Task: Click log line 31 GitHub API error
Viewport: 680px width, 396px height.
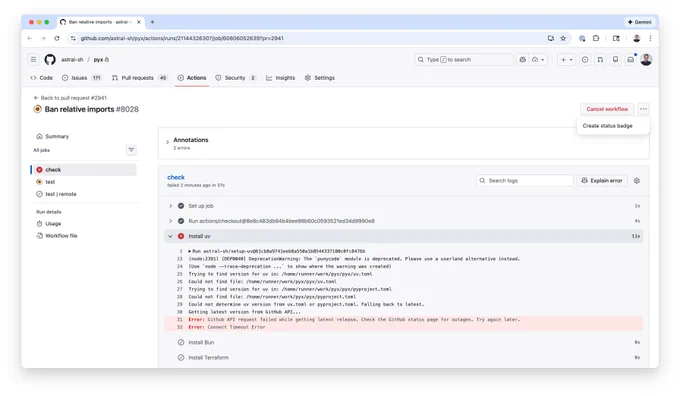Action: tap(403, 320)
